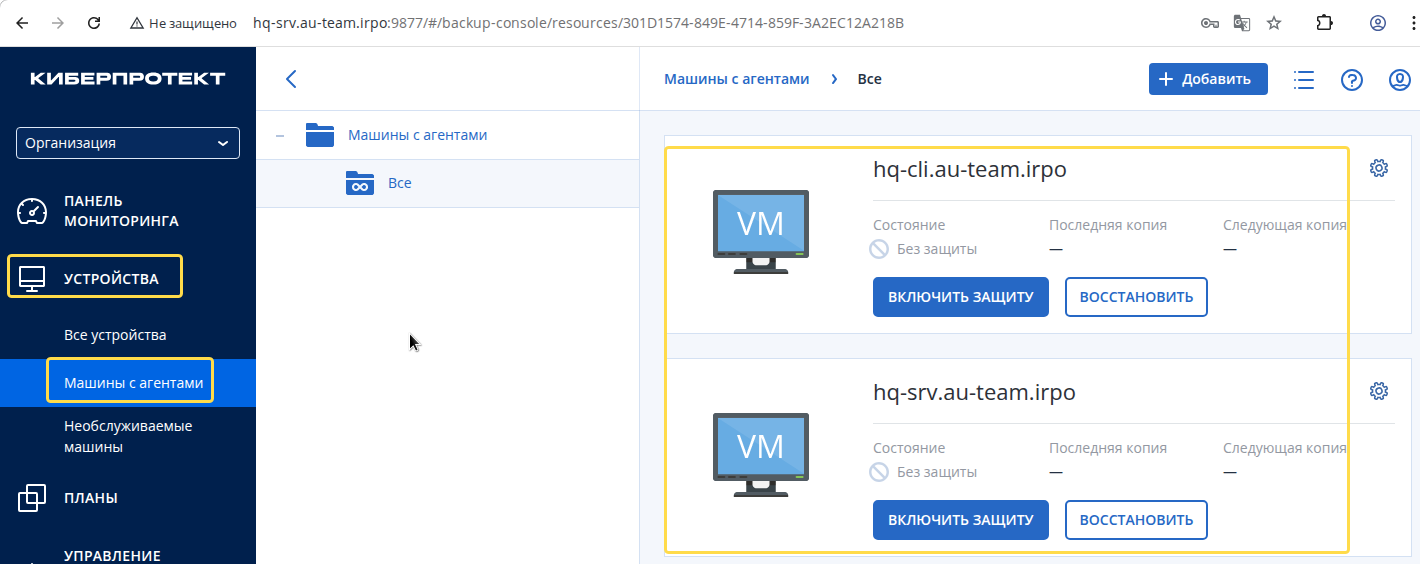Open the Управление sidebar section
This screenshot has height=564, width=1420.
(112, 555)
